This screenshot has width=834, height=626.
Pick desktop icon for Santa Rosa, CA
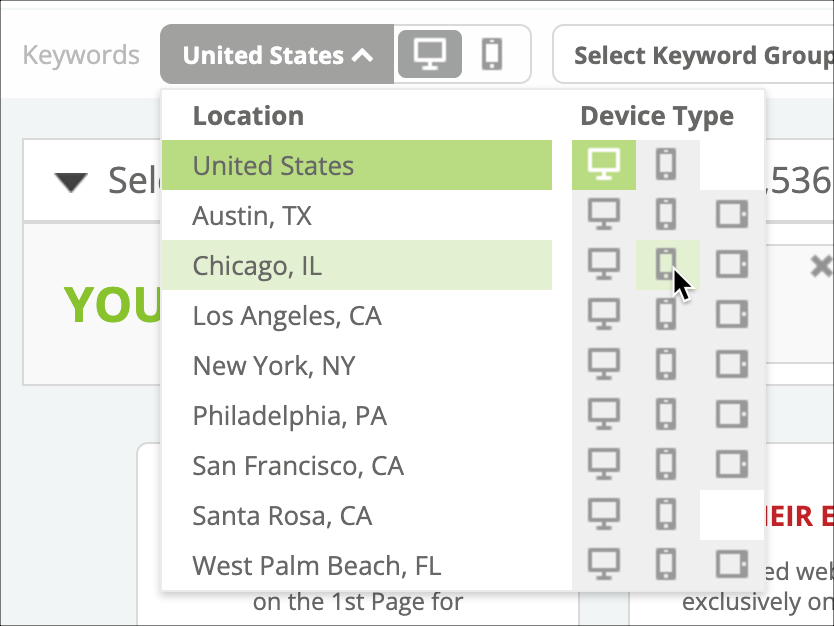(604, 514)
